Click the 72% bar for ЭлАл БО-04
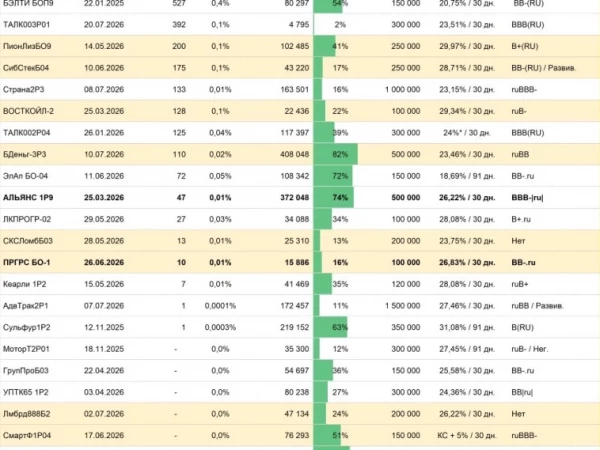This screenshot has width=600, height=450. click(x=333, y=176)
